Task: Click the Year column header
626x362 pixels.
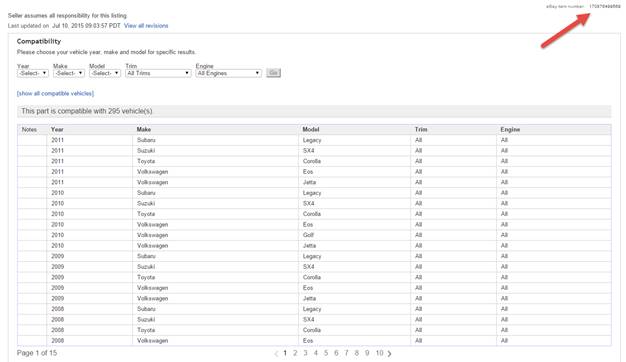Action: [57, 129]
